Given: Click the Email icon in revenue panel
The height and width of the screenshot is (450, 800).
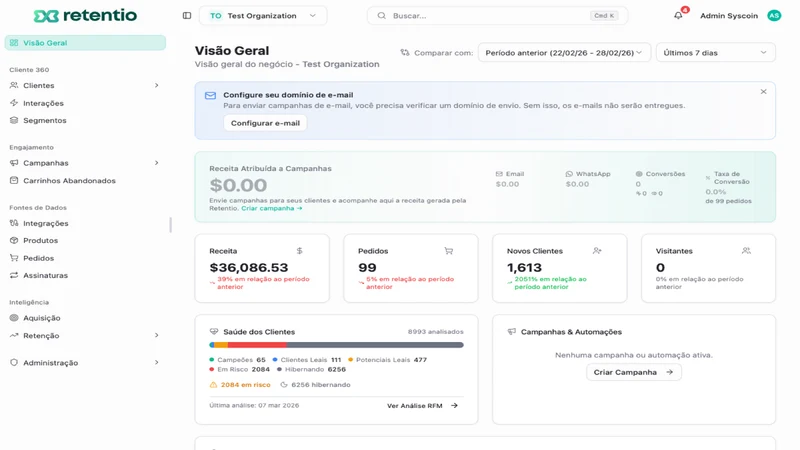Looking at the screenshot, I should tap(499, 174).
